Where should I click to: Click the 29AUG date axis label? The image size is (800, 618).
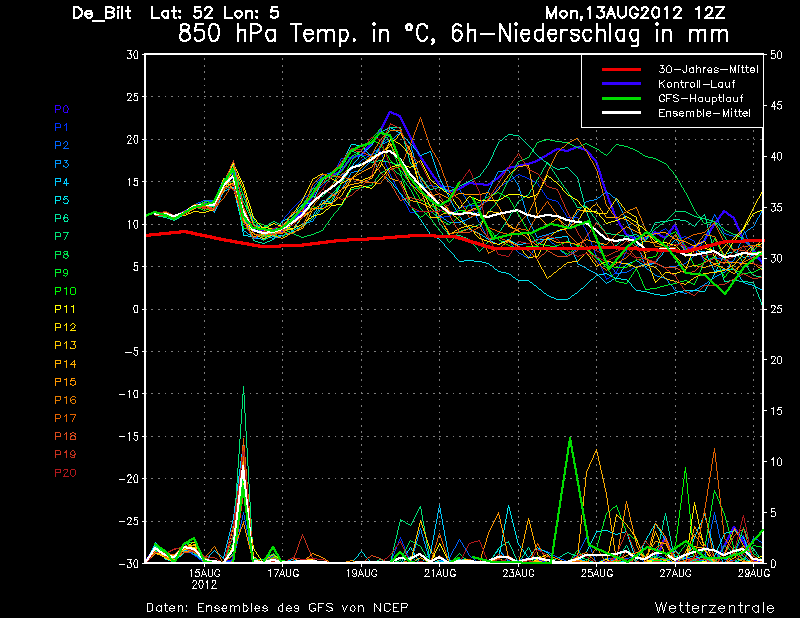pyautogui.click(x=754, y=573)
